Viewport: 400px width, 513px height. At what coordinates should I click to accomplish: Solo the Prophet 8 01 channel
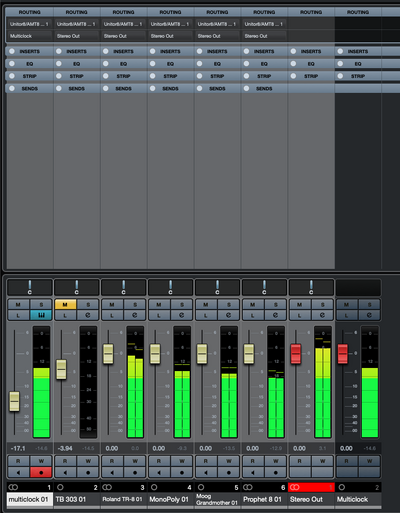click(276, 305)
